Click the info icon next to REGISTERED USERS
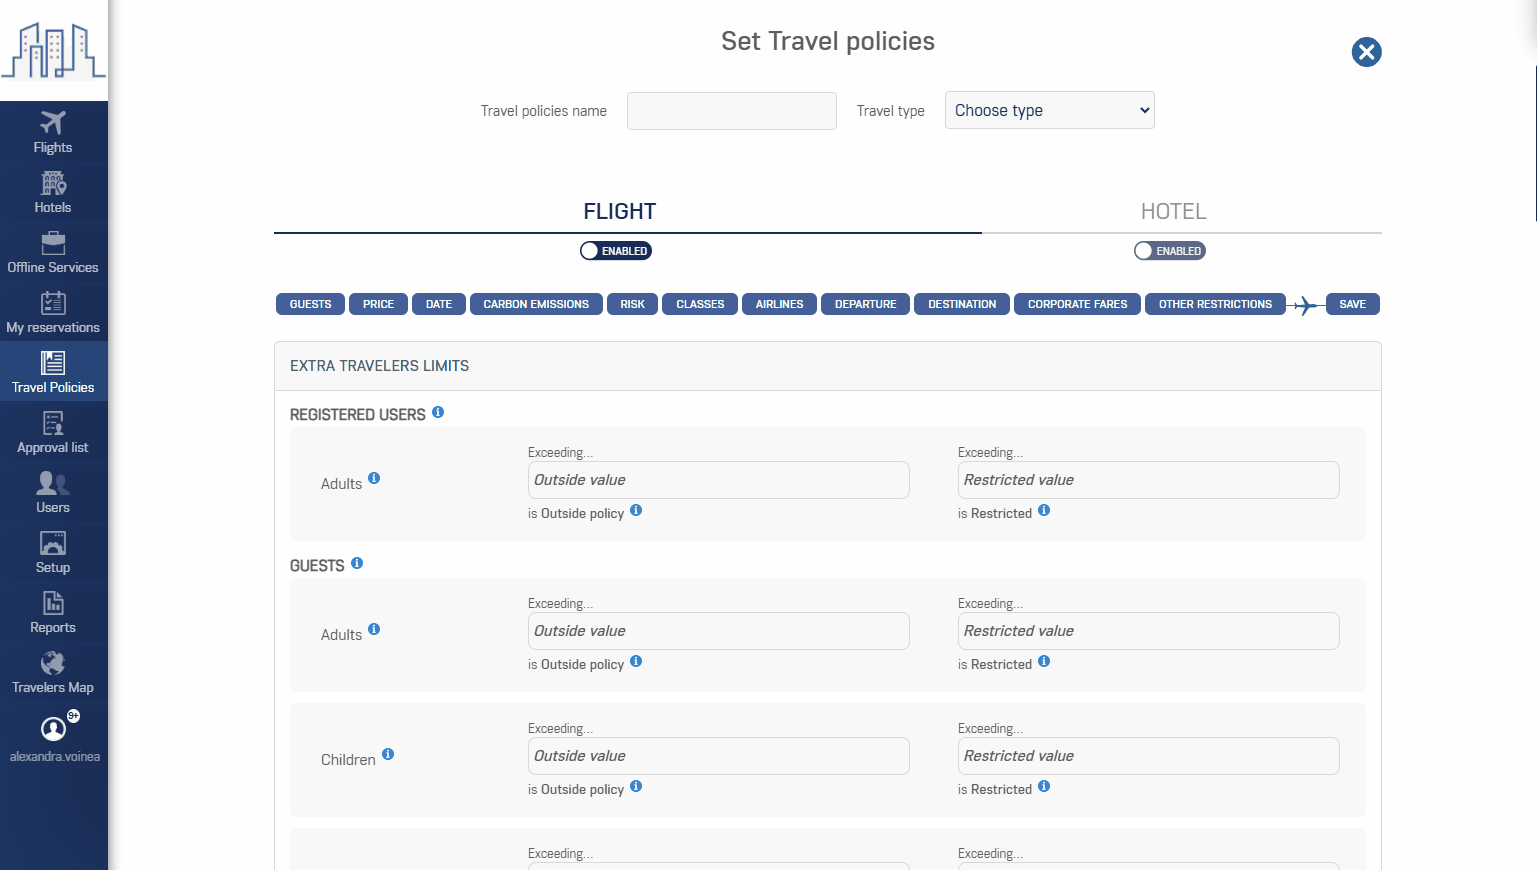The height and width of the screenshot is (870, 1537). 437,411
